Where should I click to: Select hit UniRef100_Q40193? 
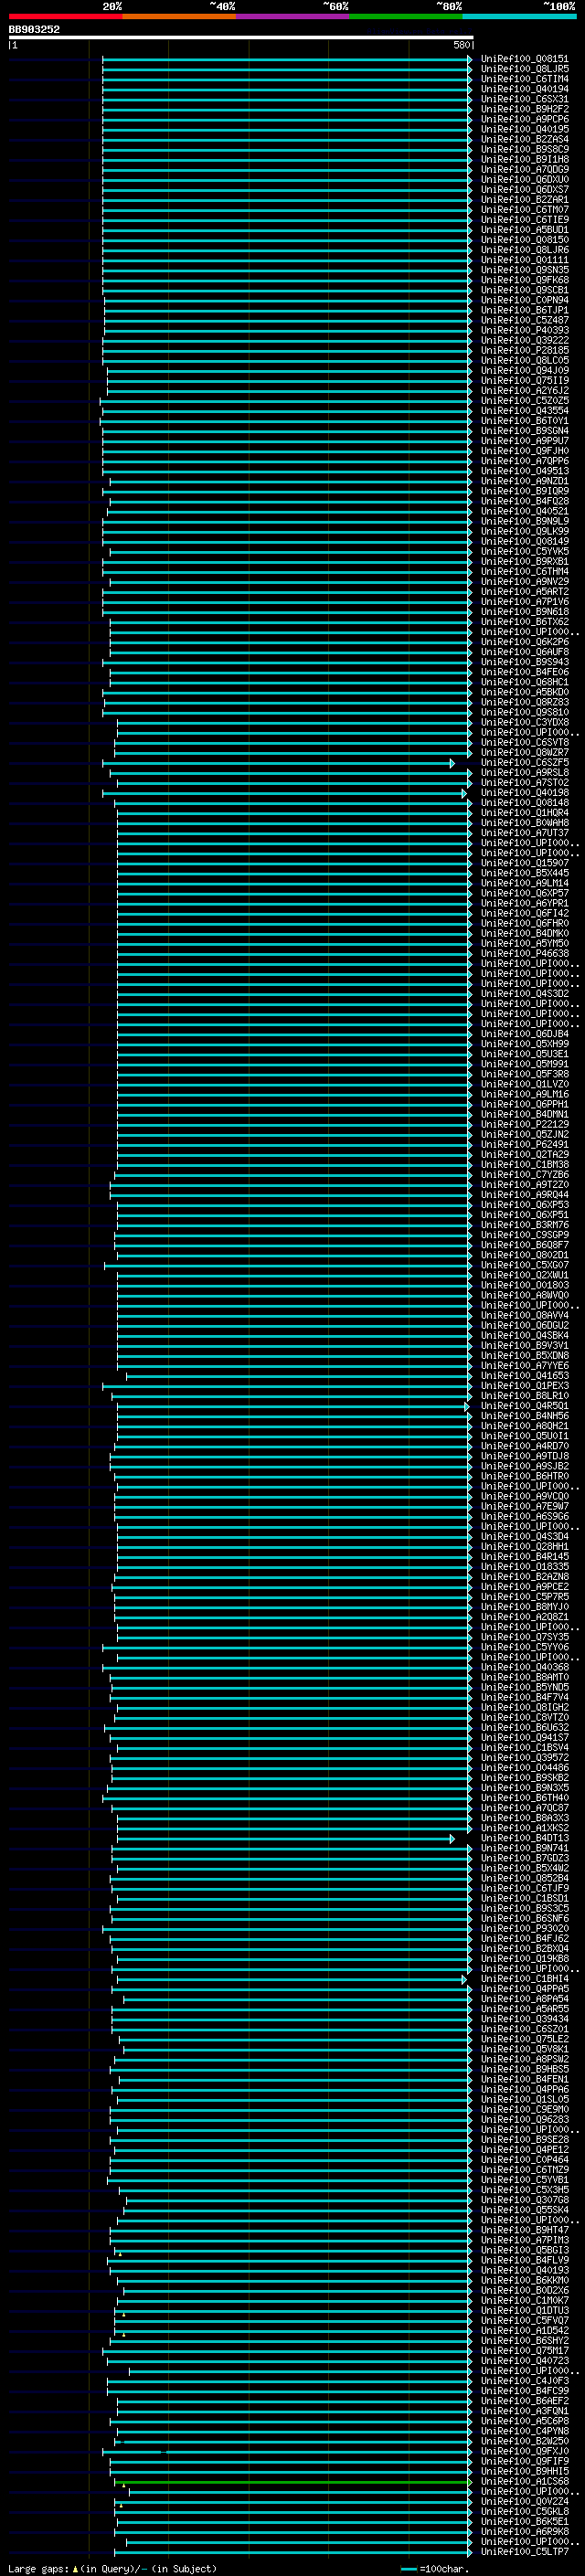point(525,2271)
